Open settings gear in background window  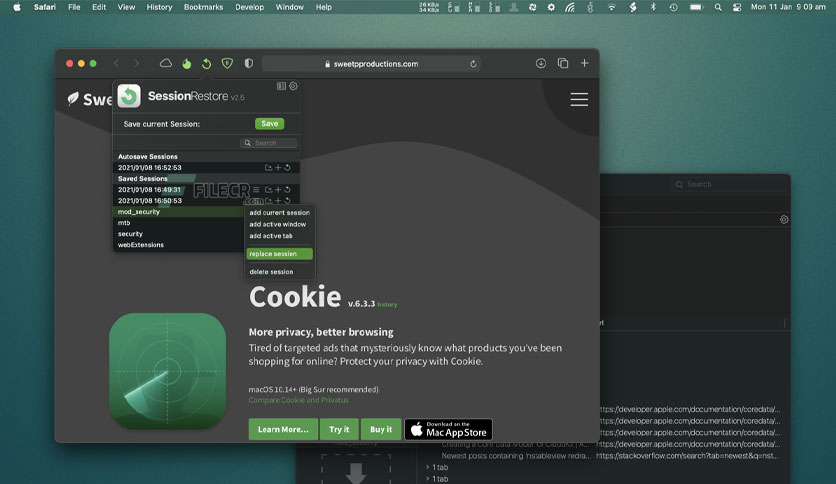coord(784,220)
